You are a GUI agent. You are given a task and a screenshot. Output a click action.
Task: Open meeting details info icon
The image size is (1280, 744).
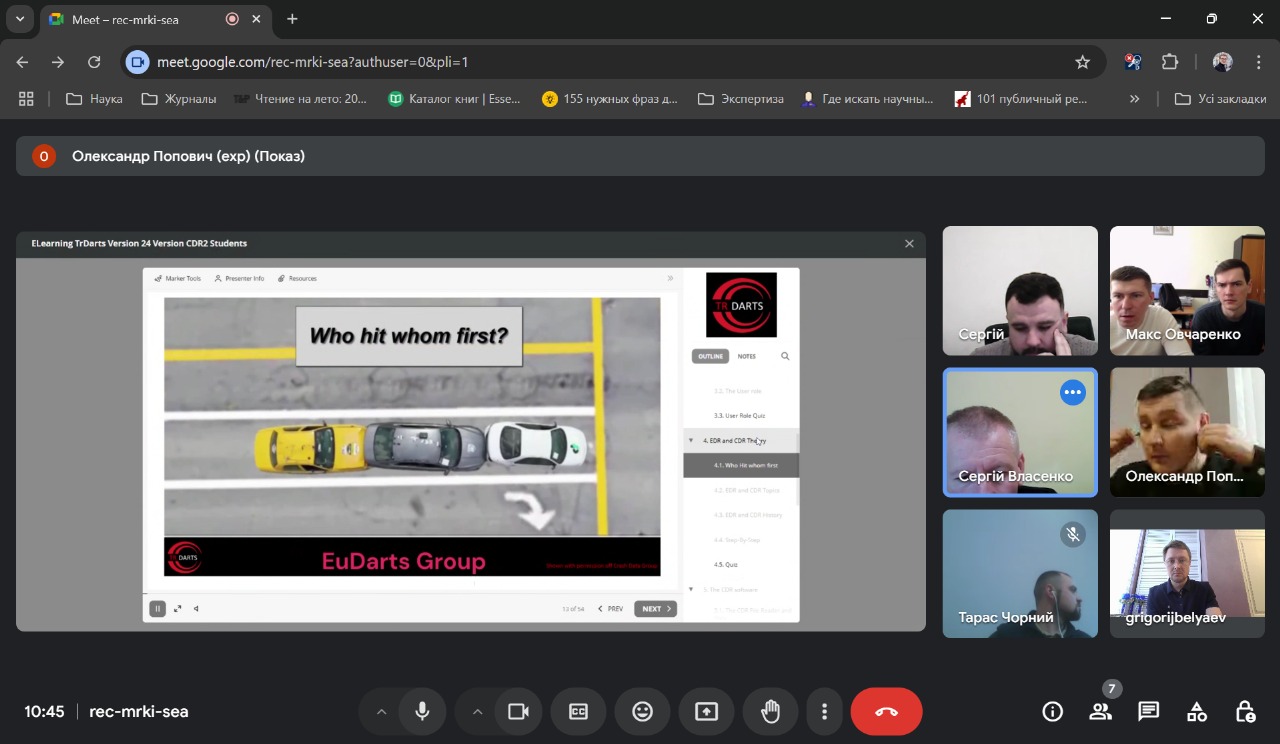coord(1052,712)
